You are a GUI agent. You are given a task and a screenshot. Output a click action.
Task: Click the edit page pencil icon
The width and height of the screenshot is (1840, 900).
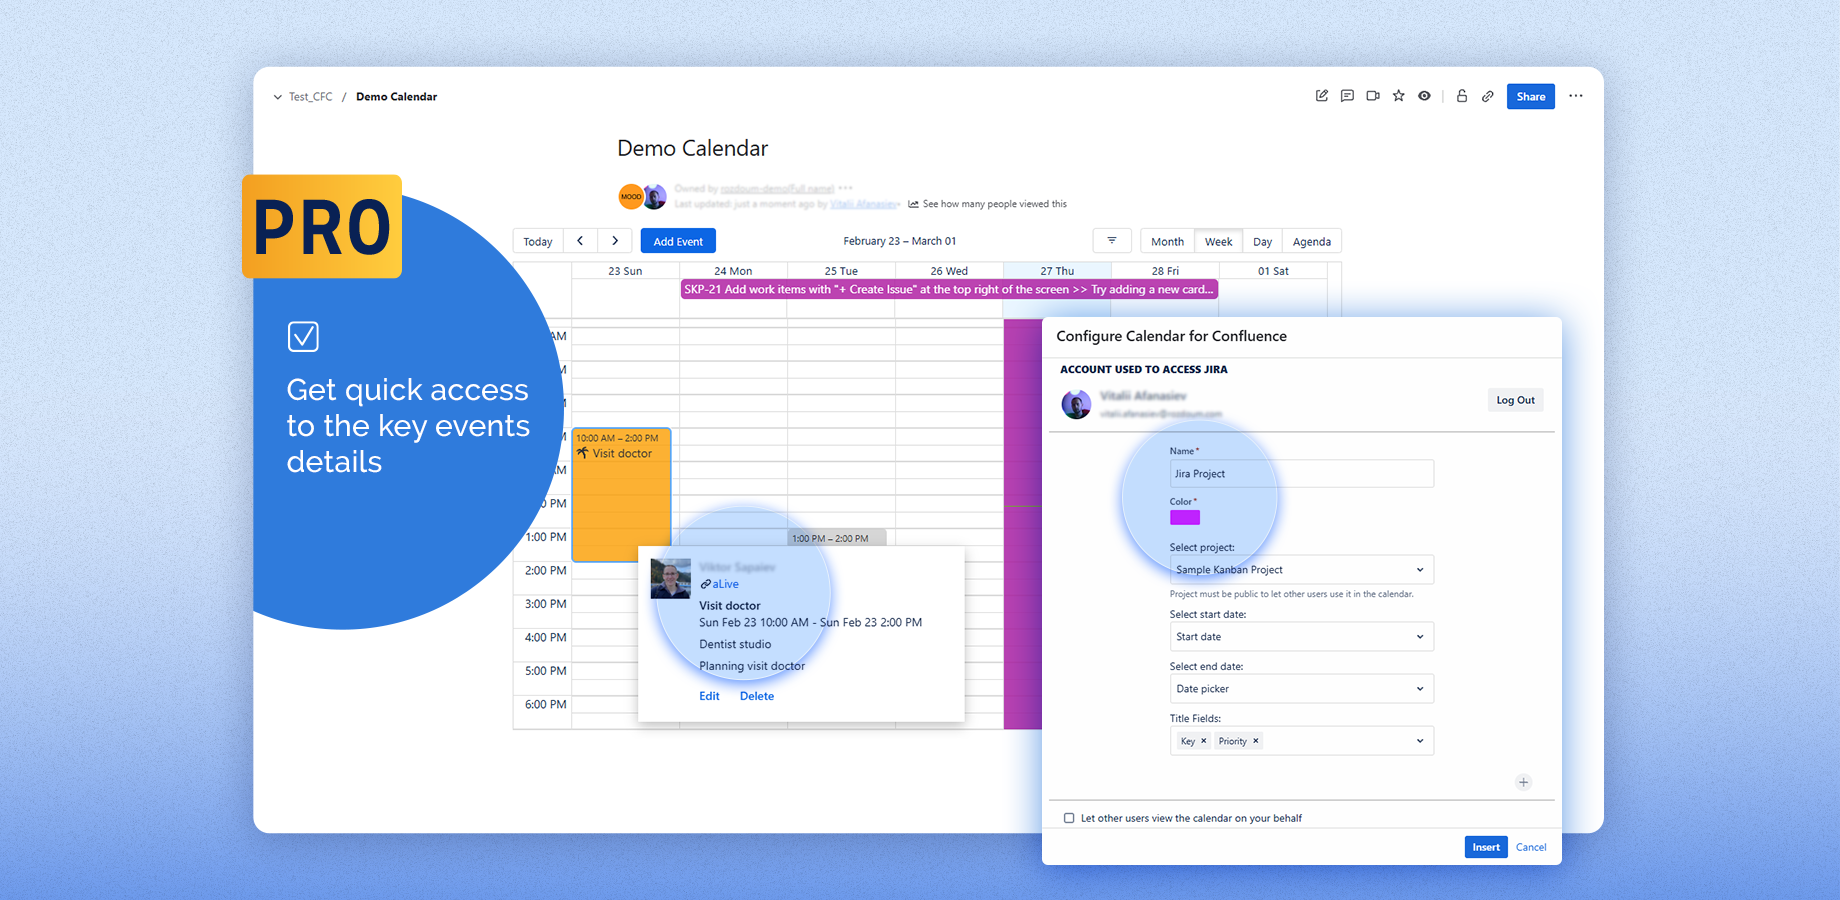click(x=1322, y=96)
